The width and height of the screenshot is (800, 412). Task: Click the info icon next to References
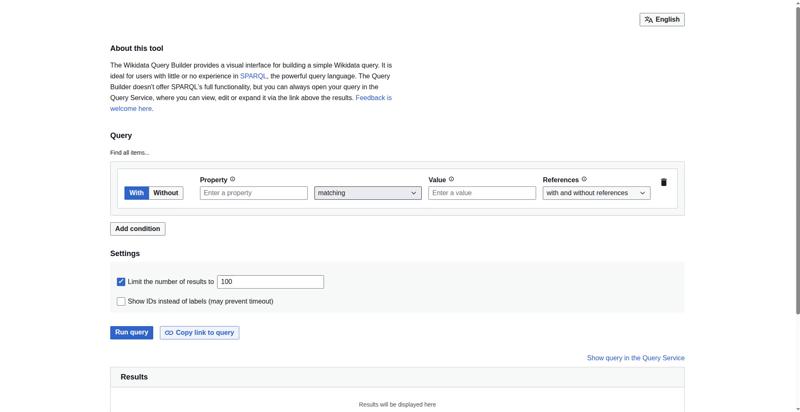(x=584, y=180)
